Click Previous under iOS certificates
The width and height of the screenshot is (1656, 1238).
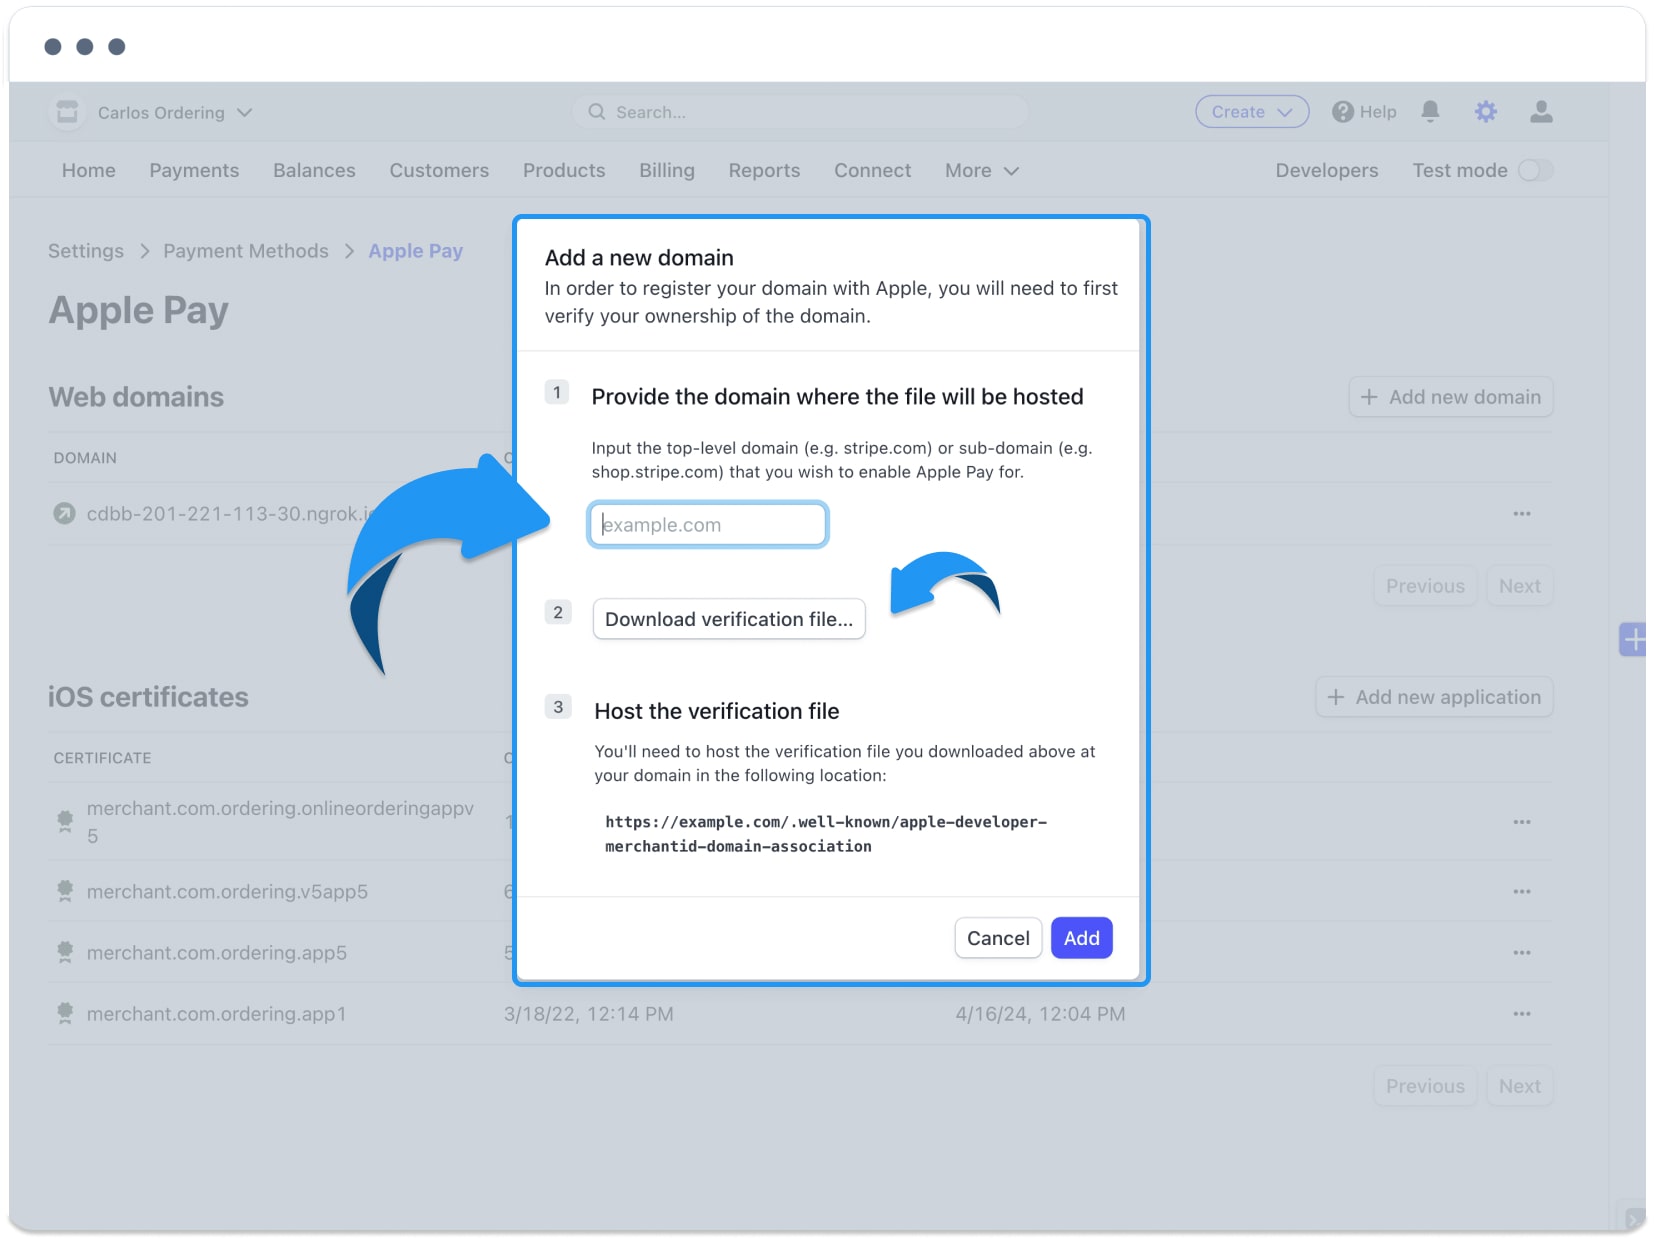click(1425, 1086)
